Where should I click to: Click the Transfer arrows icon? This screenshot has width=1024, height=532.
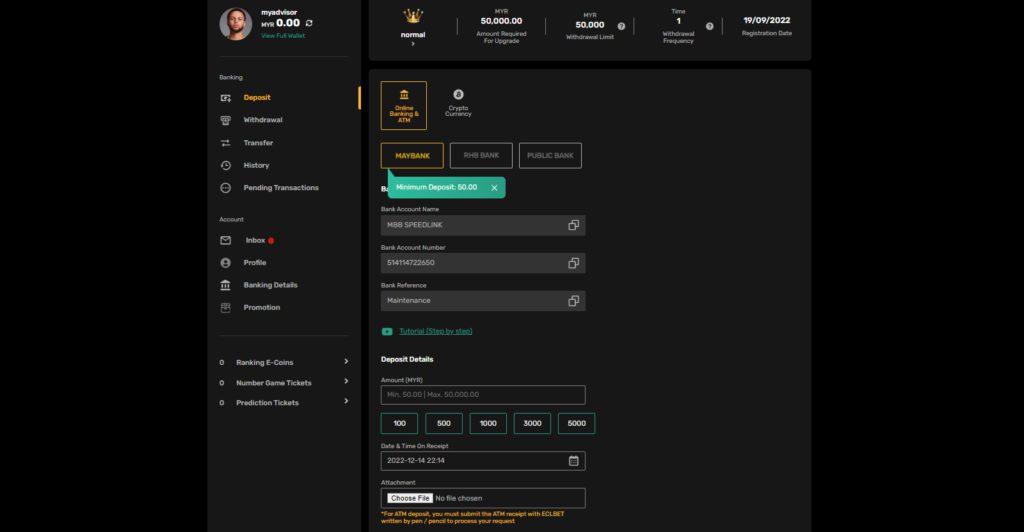tap(225, 143)
